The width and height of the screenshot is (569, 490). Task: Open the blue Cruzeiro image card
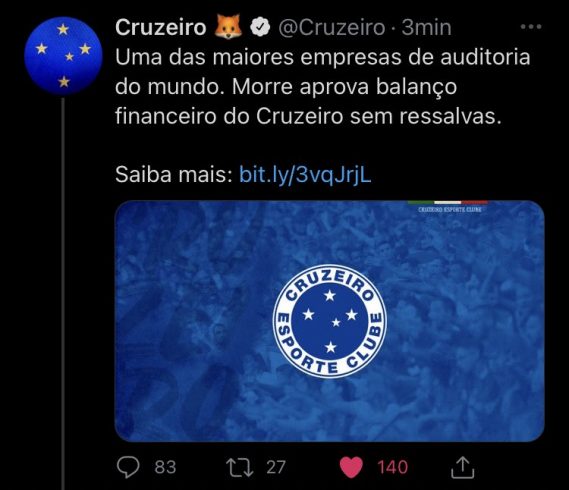(x=329, y=321)
